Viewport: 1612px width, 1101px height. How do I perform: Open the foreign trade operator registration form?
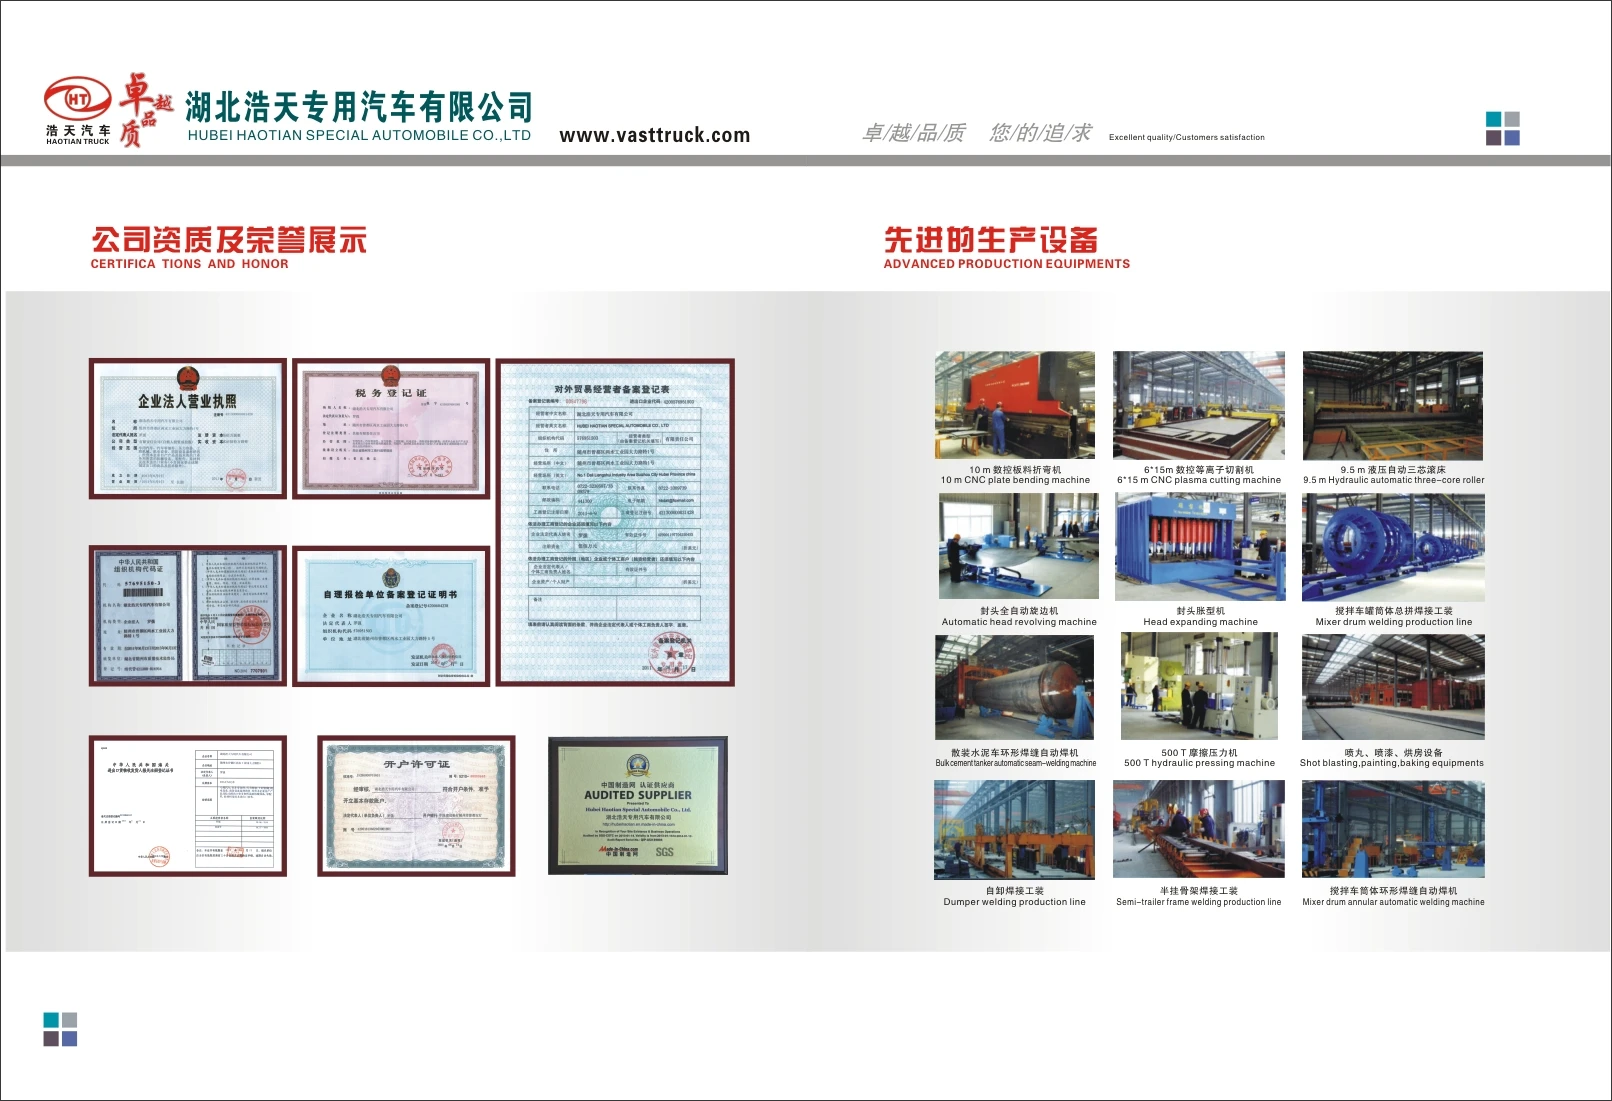pos(615,522)
